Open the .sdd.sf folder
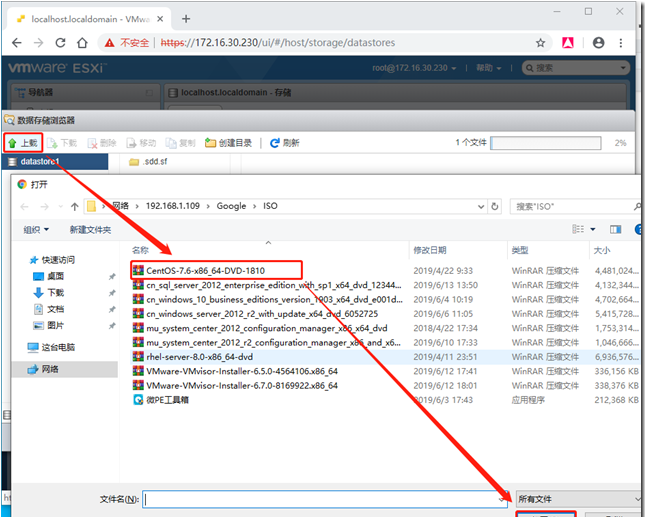 (148, 162)
